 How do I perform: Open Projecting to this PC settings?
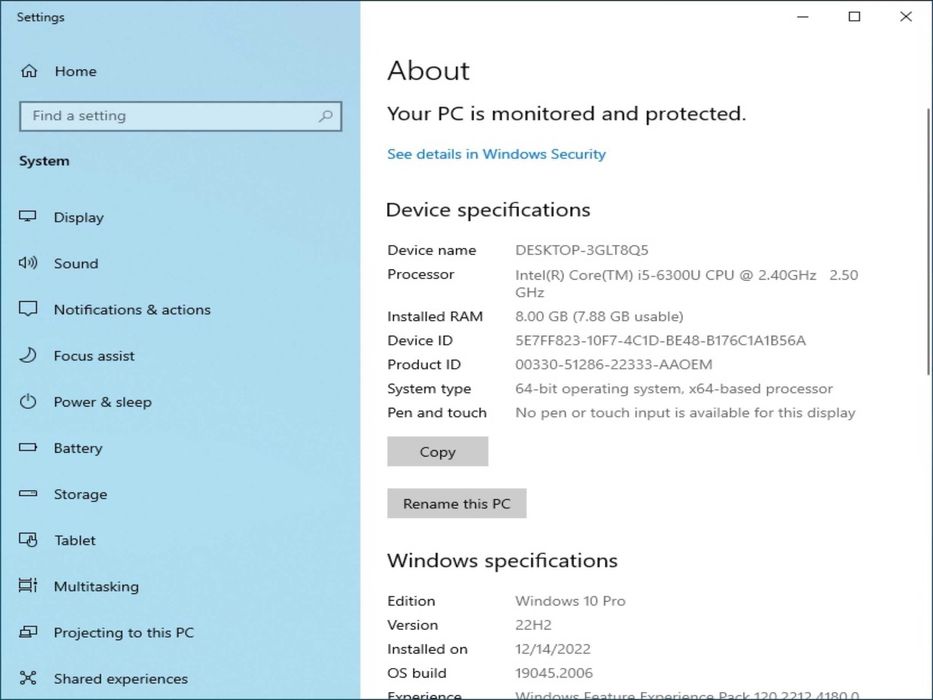coord(123,632)
